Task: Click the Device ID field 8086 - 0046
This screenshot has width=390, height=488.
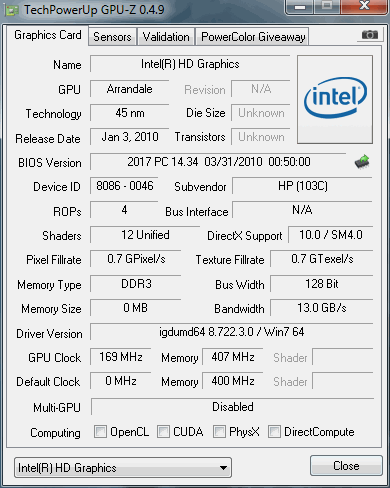Action: (x=124, y=186)
